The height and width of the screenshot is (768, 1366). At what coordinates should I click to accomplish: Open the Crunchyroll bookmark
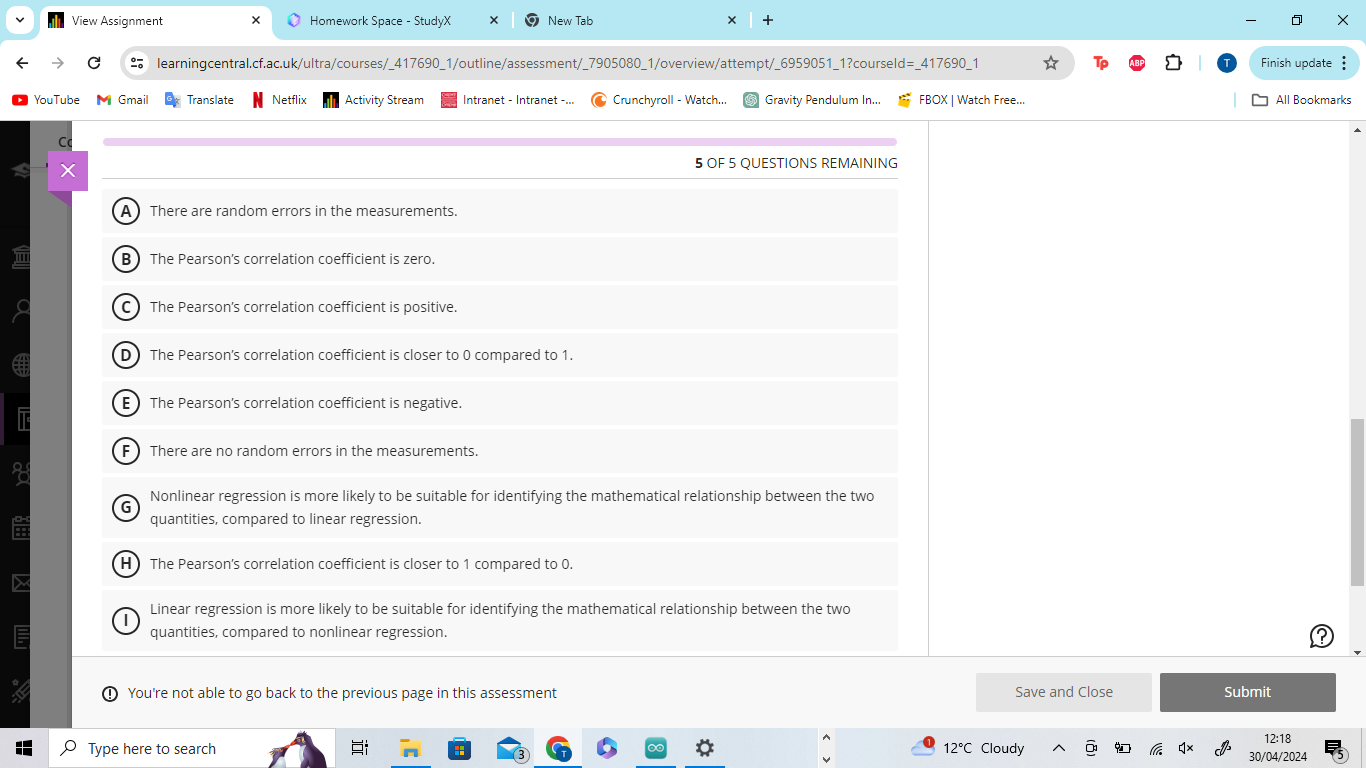[659, 100]
